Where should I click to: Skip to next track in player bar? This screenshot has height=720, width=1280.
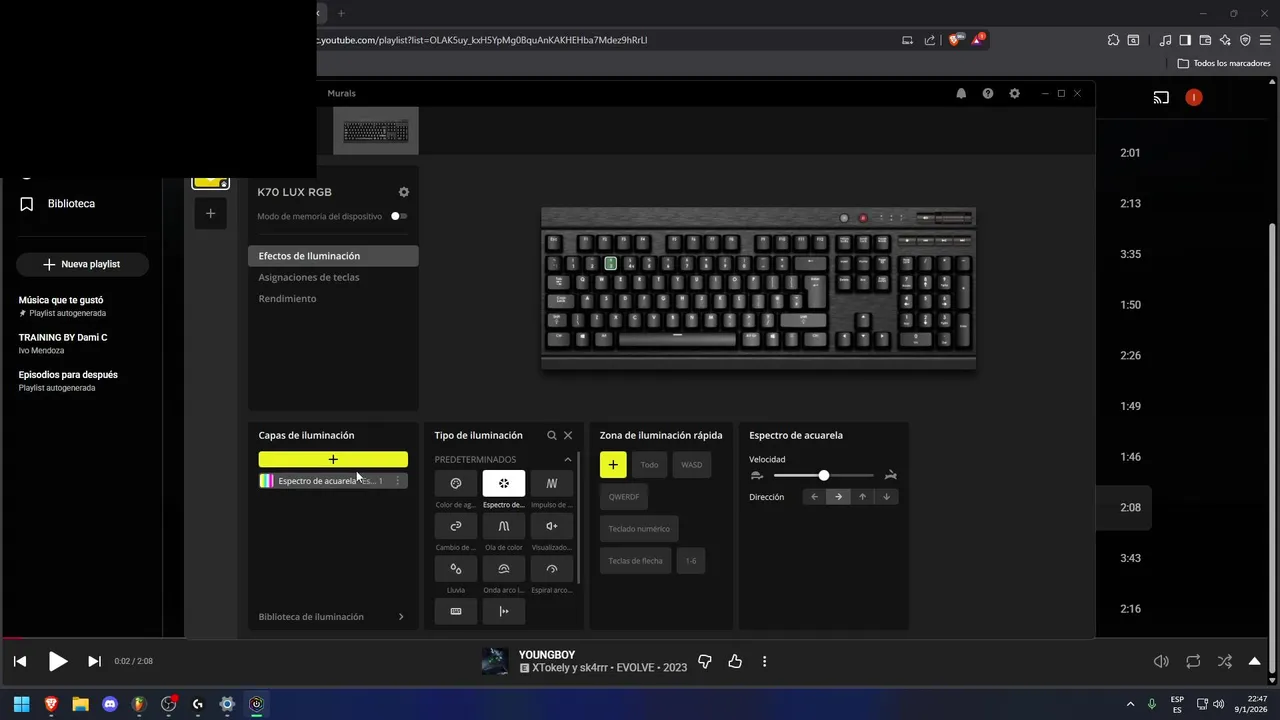tap(94, 661)
